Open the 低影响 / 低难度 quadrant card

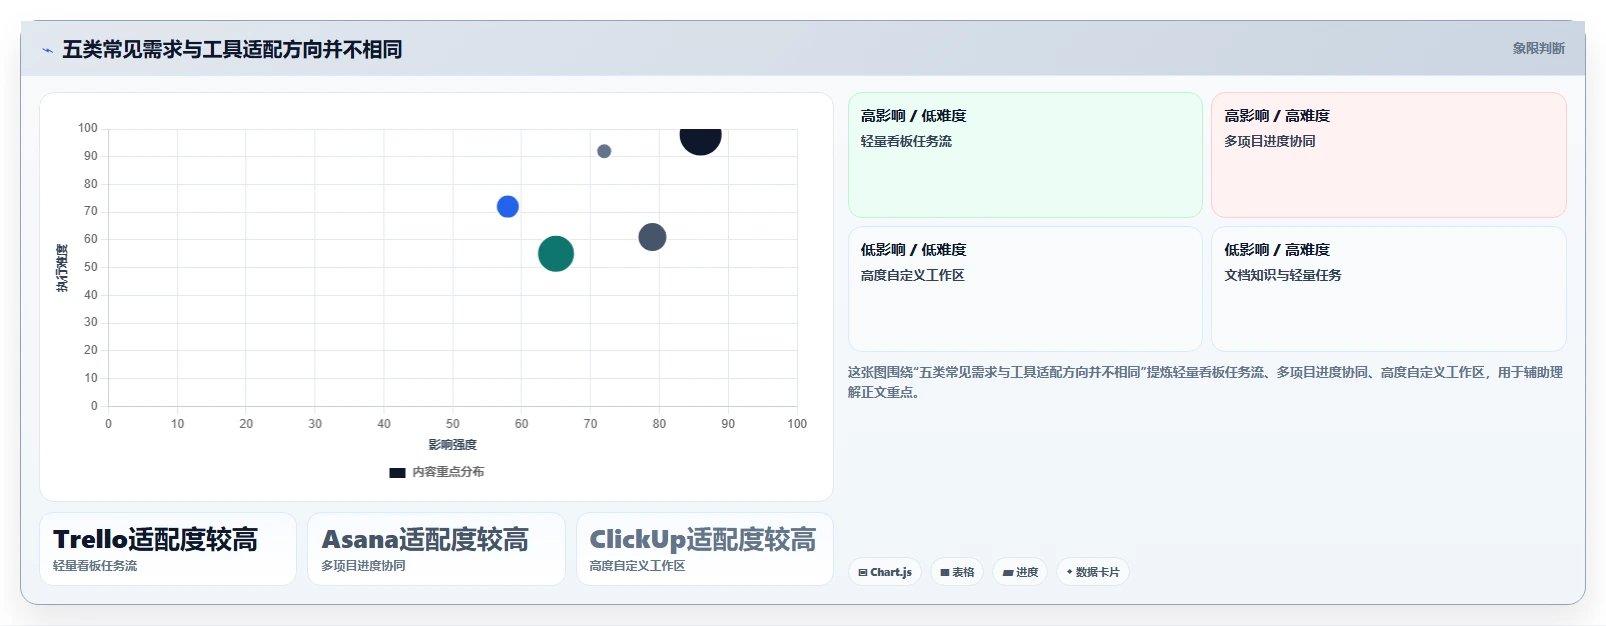point(1025,289)
